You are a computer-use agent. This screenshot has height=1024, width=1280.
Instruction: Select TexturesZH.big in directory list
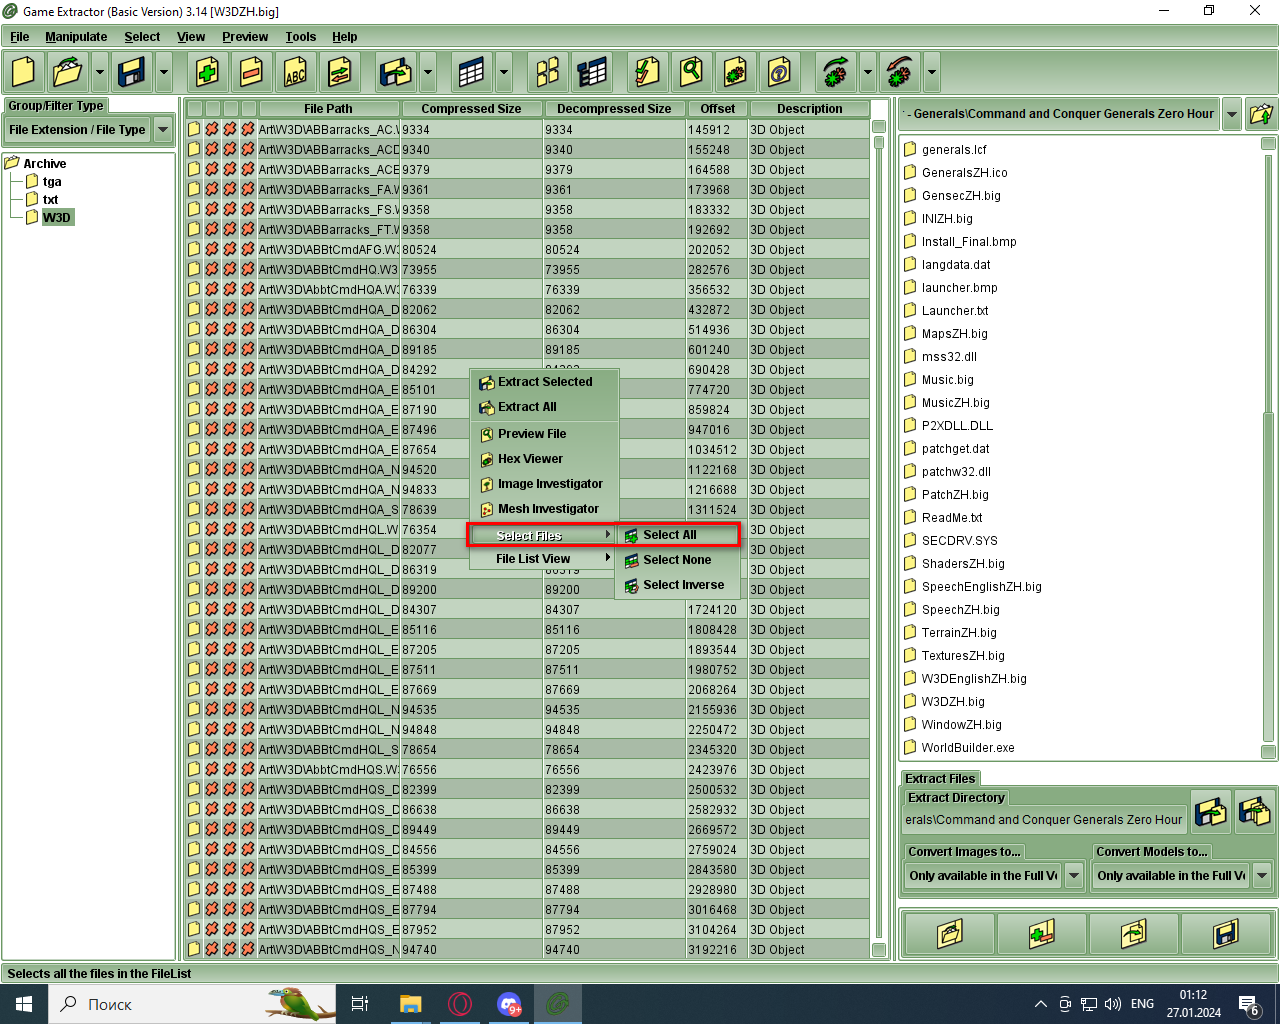(963, 656)
